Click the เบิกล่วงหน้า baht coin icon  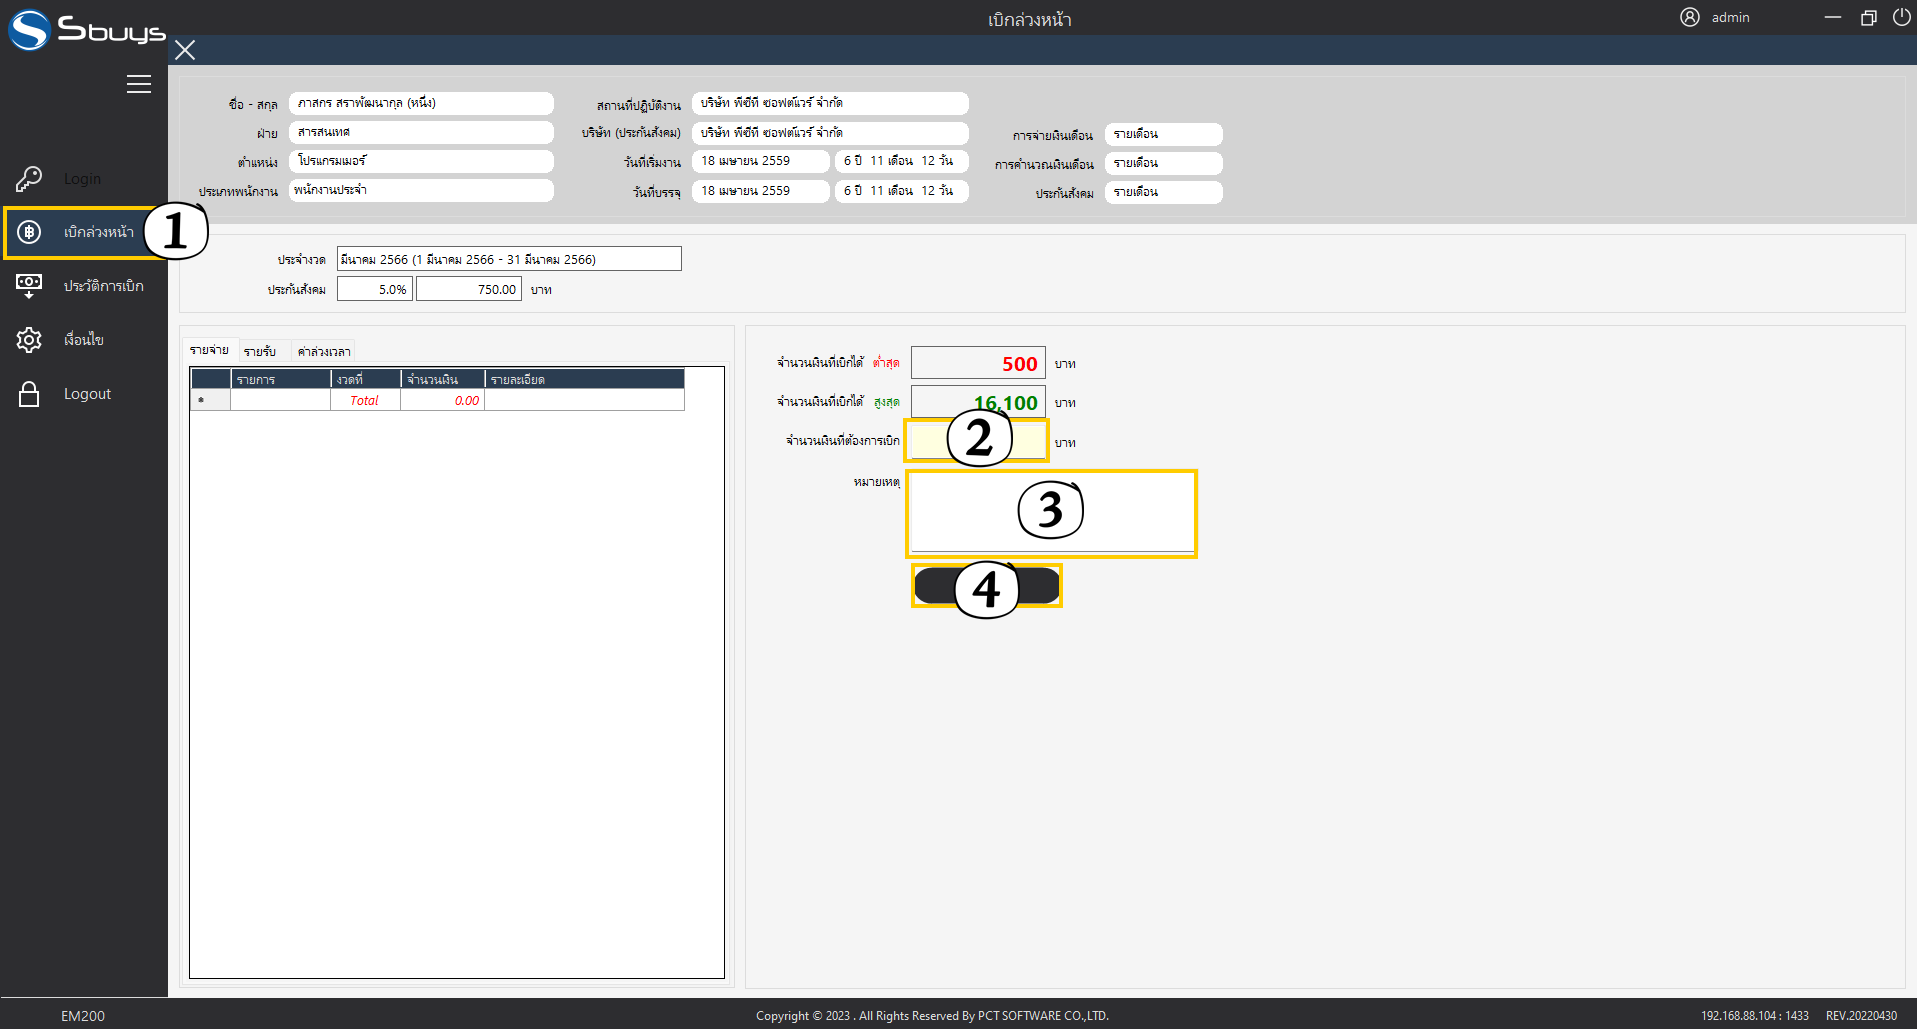pyautogui.click(x=29, y=232)
